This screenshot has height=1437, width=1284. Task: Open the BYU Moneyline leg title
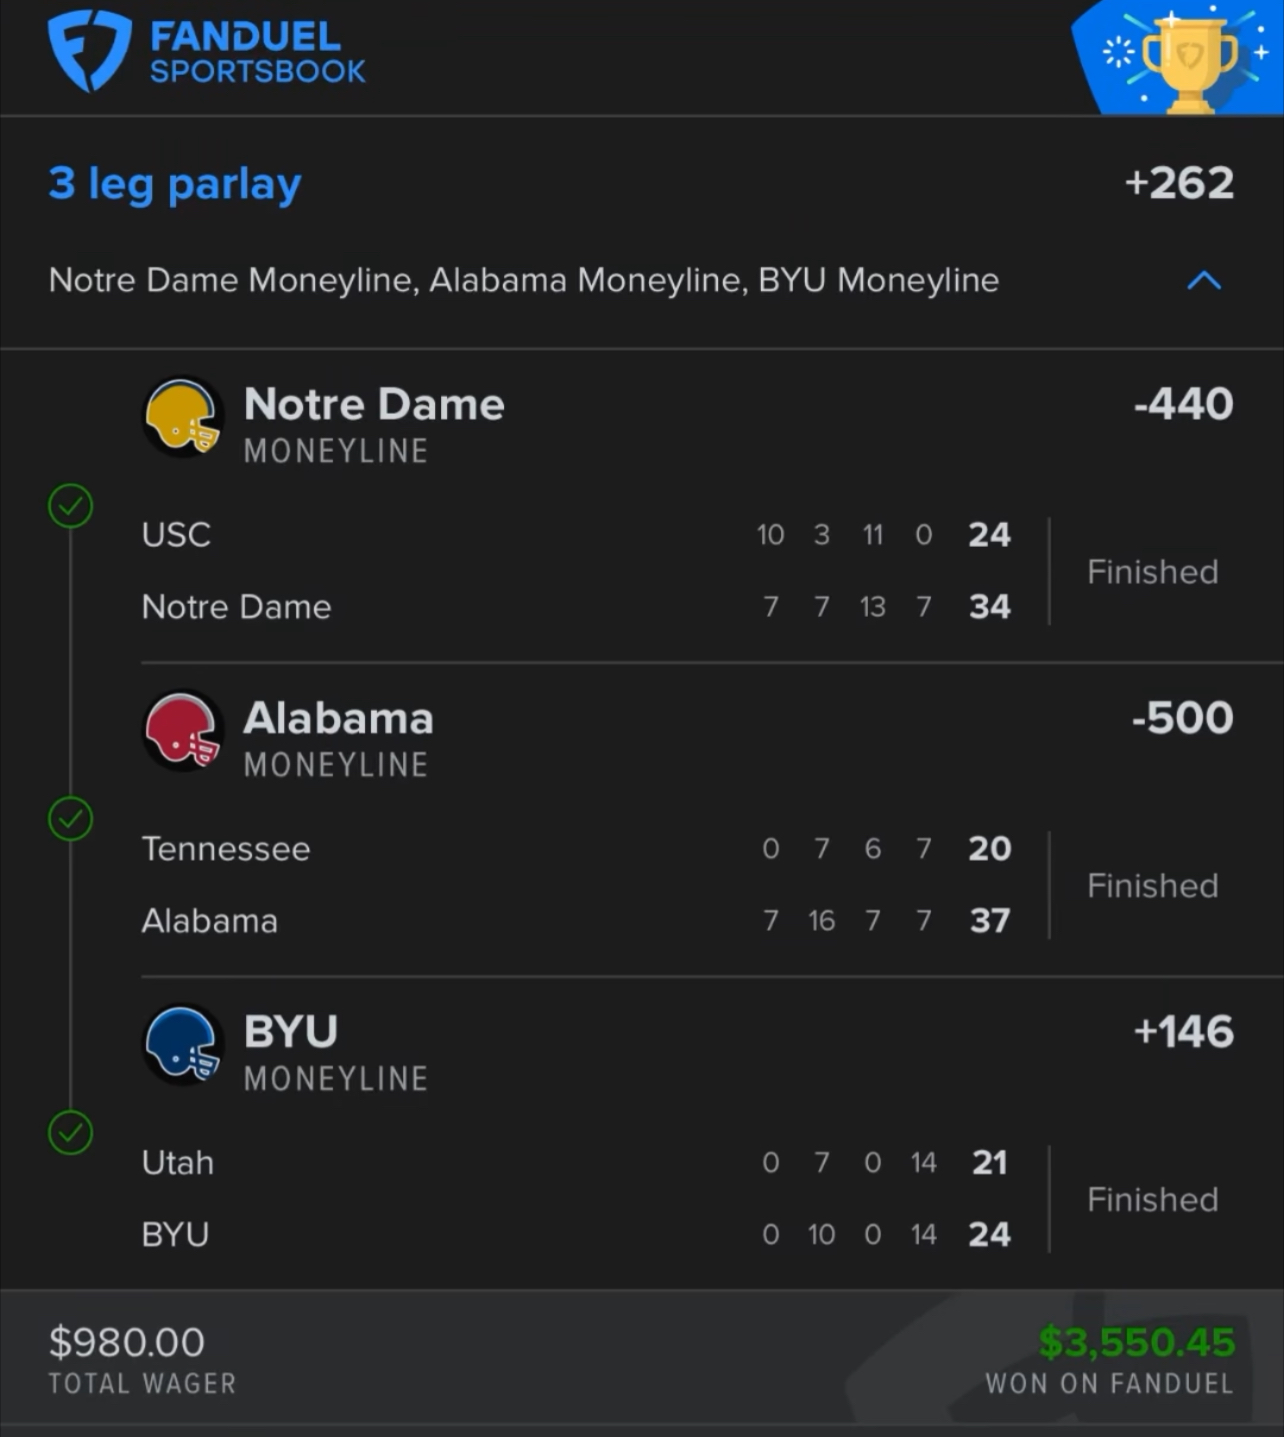point(291,1032)
